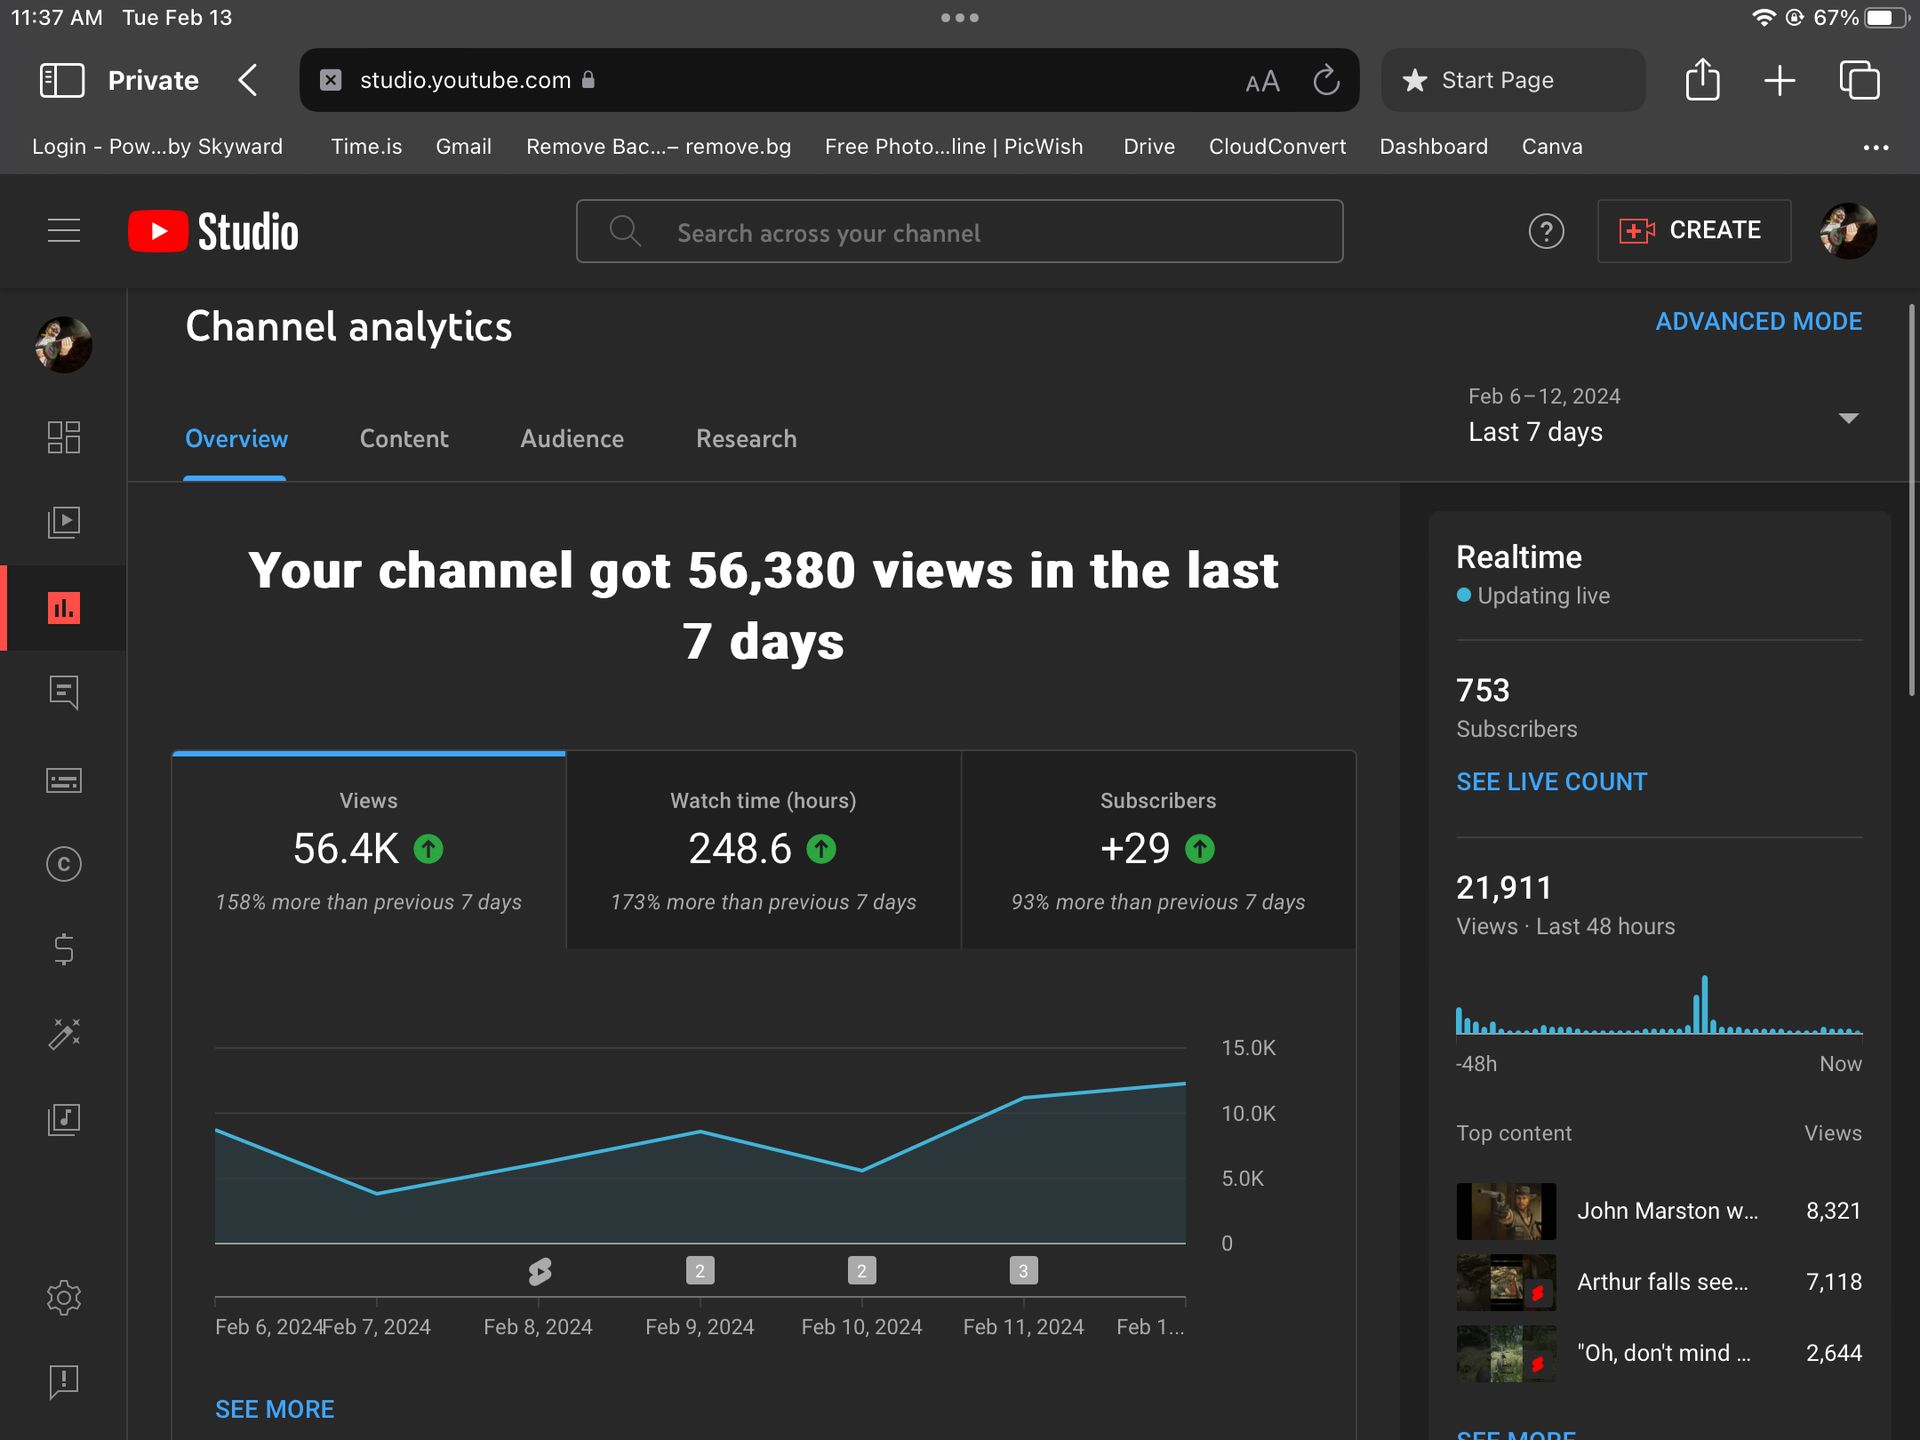This screenshot has height=1440, width=1920.
Task: Toggle the hamburger navigation menu
Action: [x=64, y=231]
